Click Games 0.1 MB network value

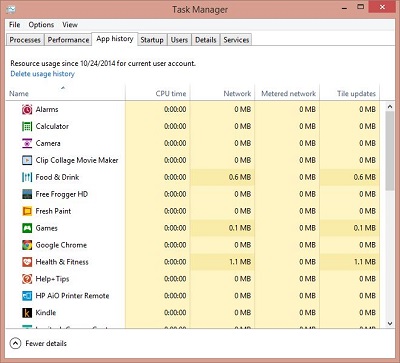240,228
